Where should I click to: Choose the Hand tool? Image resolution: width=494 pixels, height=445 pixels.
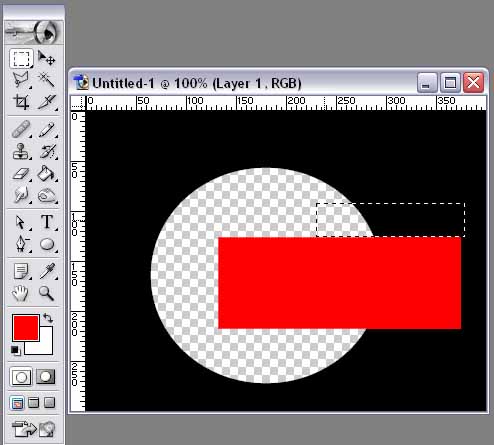(x=20, y=293)
